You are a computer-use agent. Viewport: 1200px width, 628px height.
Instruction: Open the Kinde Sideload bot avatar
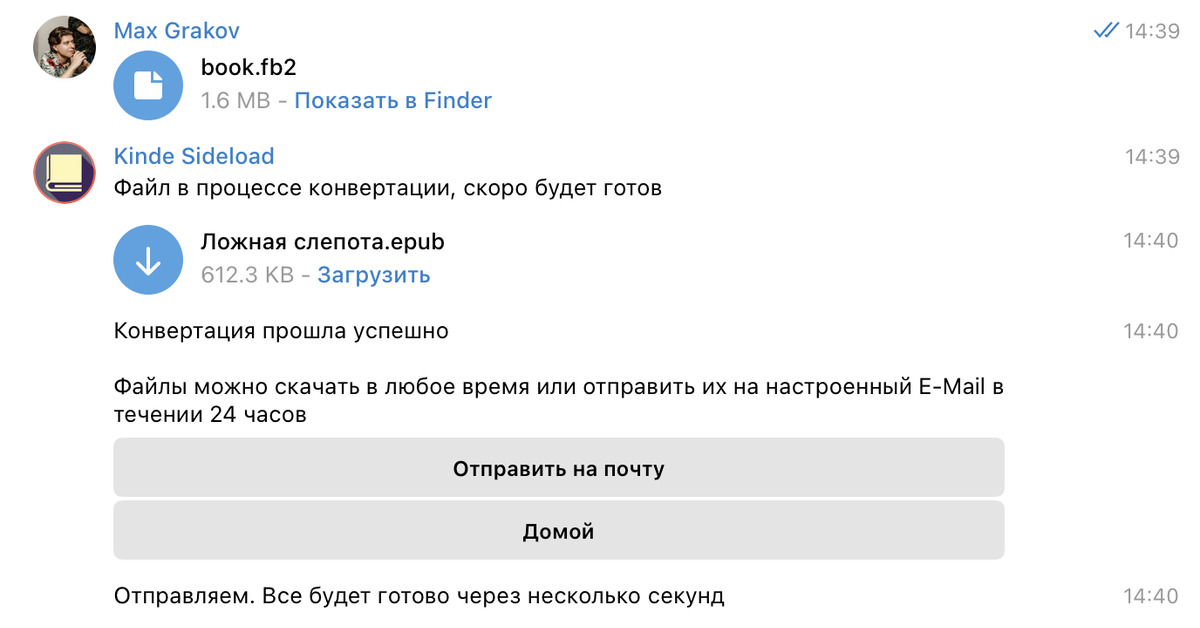click(x=65, y=173)
